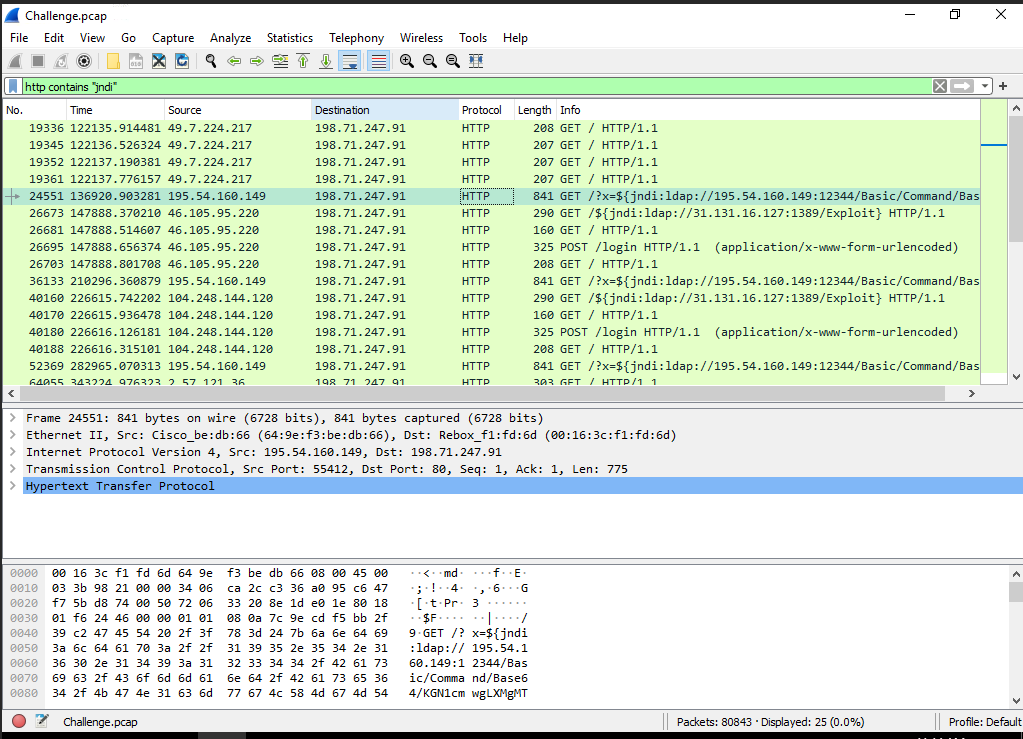1023x739 pixels.
Task: Go to previous packet green arrow
Action: 234,61
